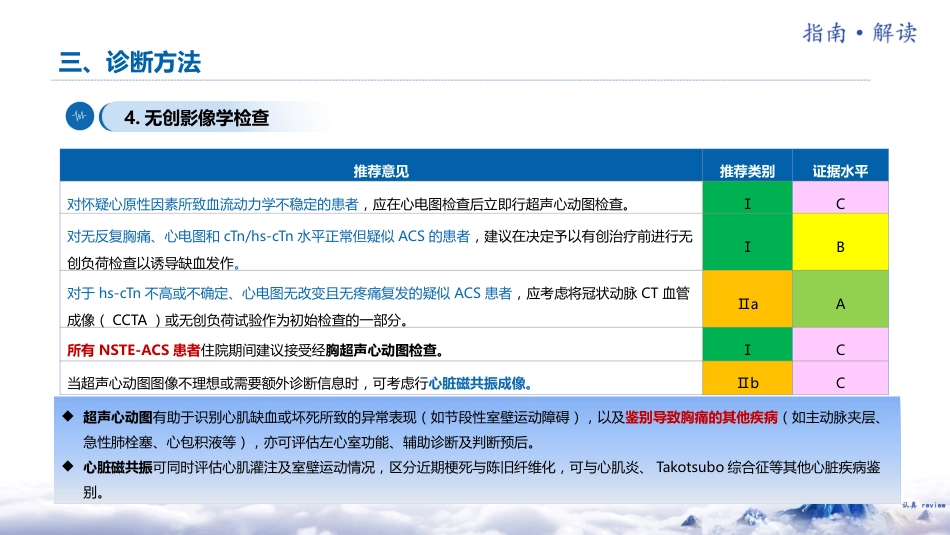Click the bold bullet term 超声心动图
Screen dimensions: 950x535
pos(118,417)
